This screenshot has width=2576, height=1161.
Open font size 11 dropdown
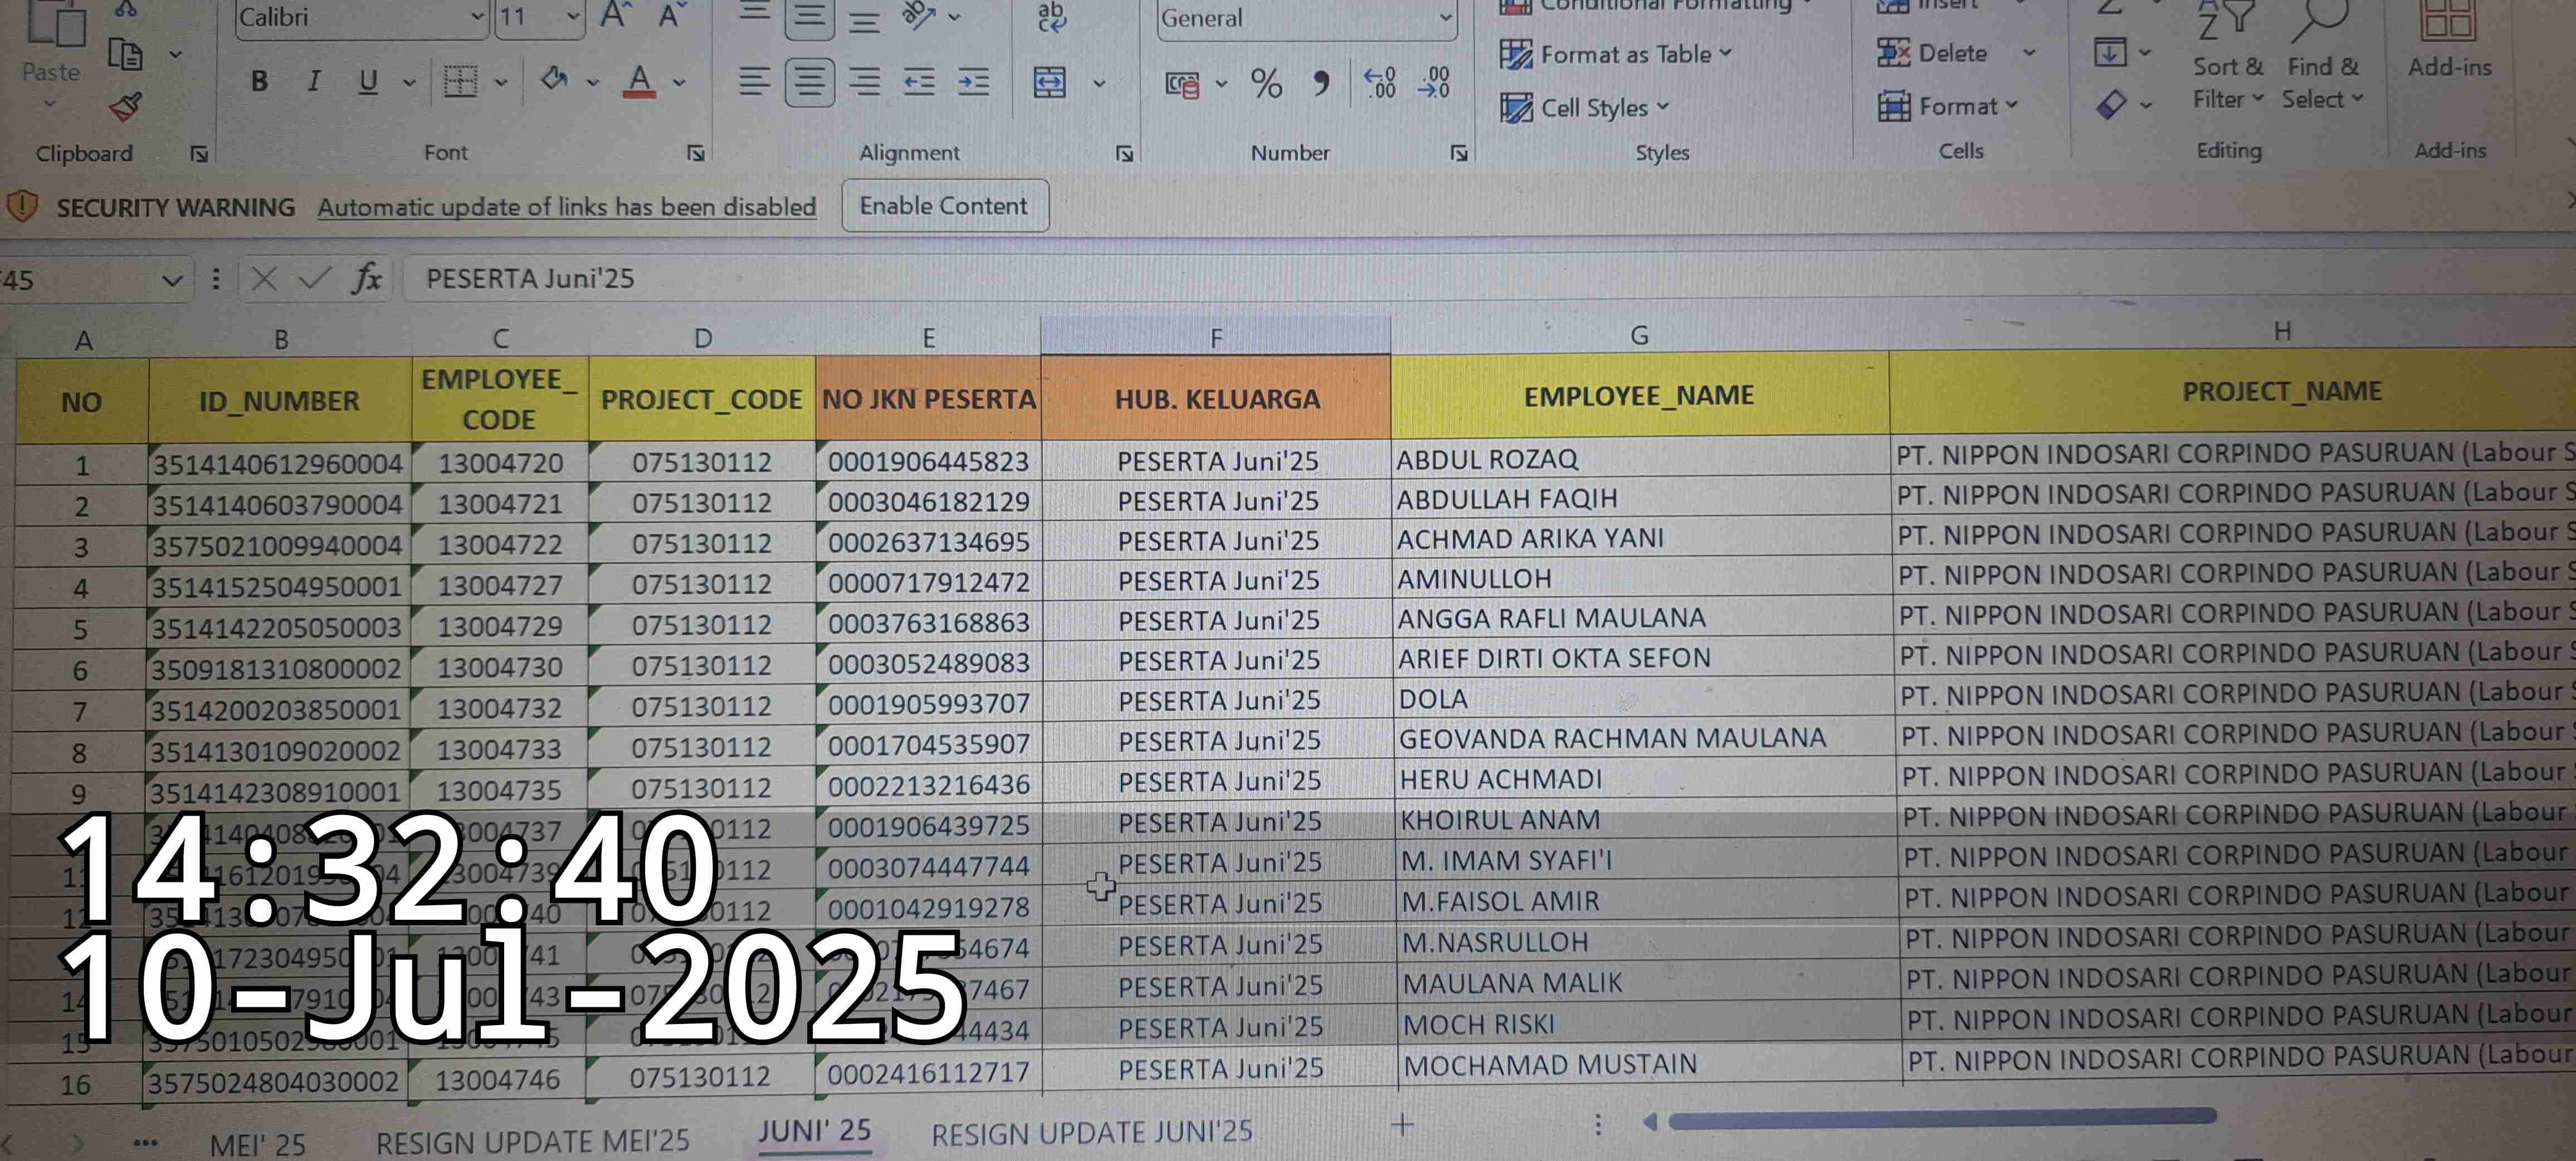point(573,17)
